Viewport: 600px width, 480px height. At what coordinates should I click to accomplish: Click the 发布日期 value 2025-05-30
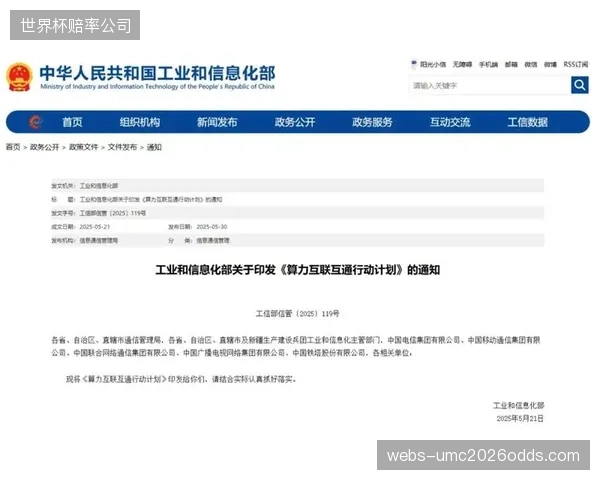point(212,227)
